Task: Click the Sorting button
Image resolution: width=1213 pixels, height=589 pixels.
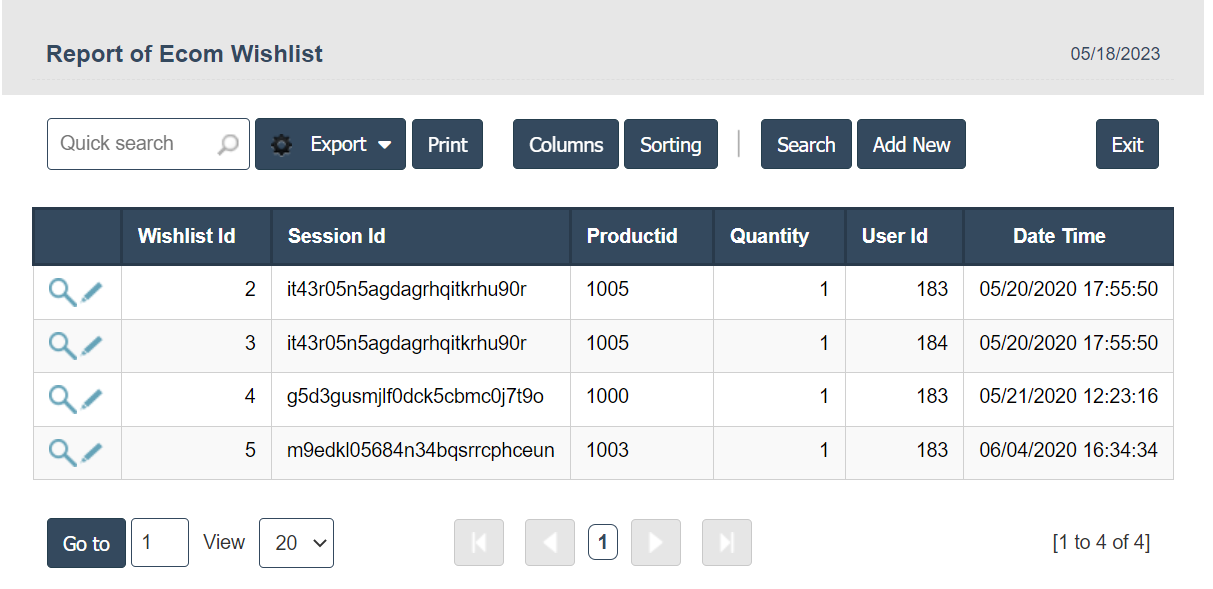Action: point(670,144)
